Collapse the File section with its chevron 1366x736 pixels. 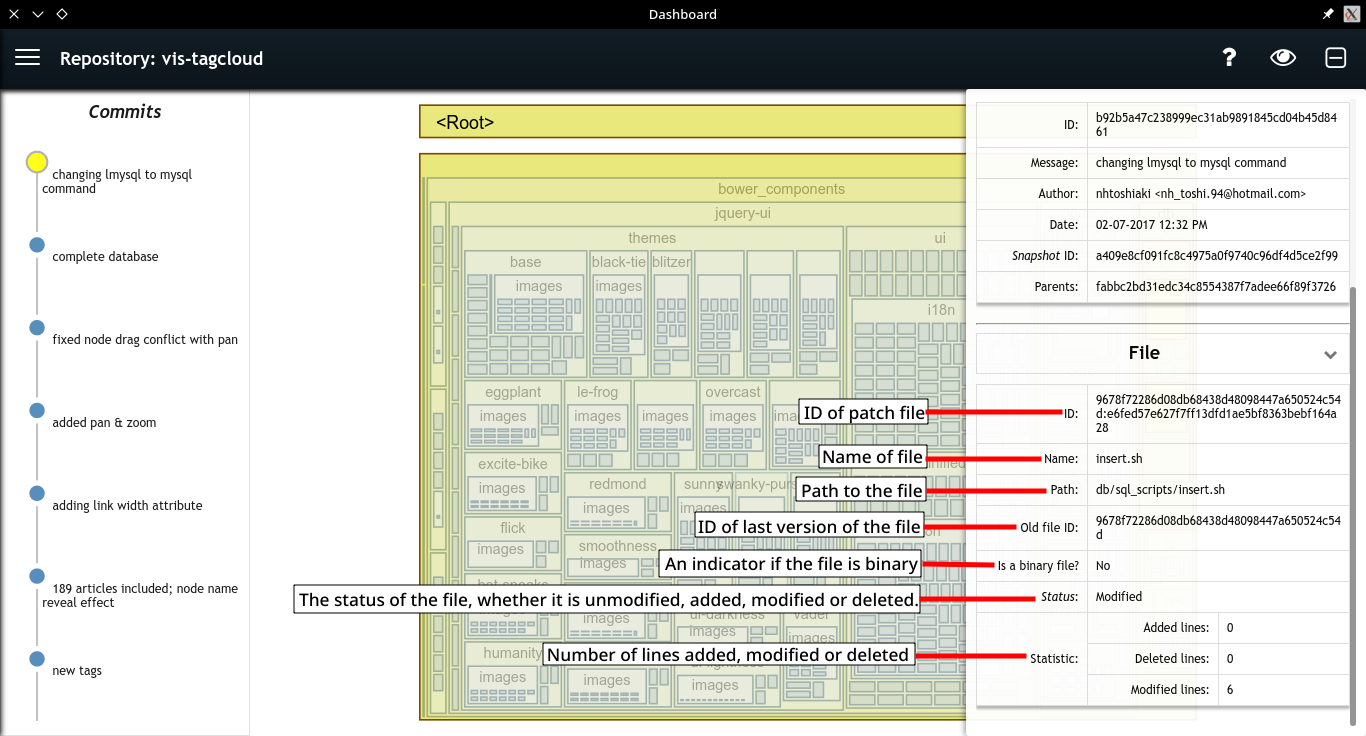1330,353
